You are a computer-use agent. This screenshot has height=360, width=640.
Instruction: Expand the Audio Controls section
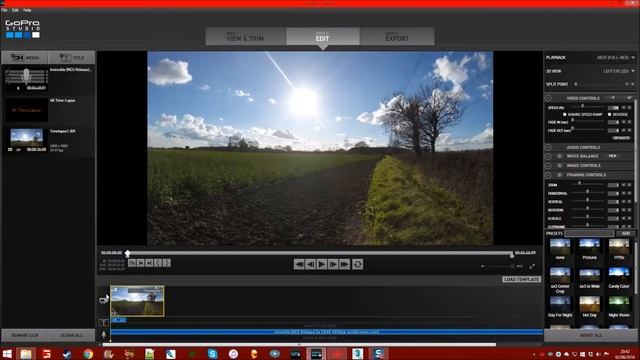[x=548, y=147]
